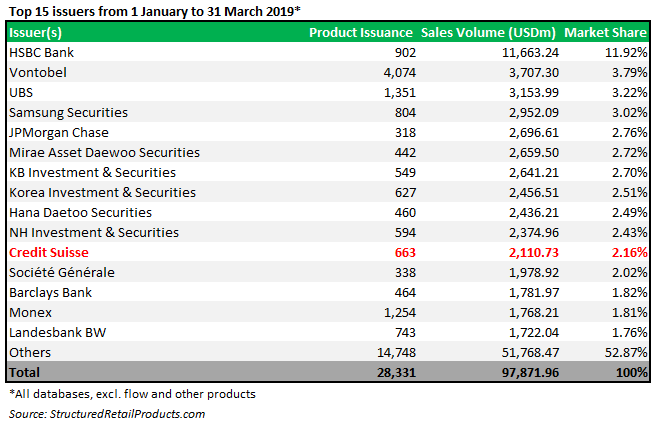Select Others sales volume '51,768.47'
The height and width of the screenshot is (423, 657).
(530, 353)
